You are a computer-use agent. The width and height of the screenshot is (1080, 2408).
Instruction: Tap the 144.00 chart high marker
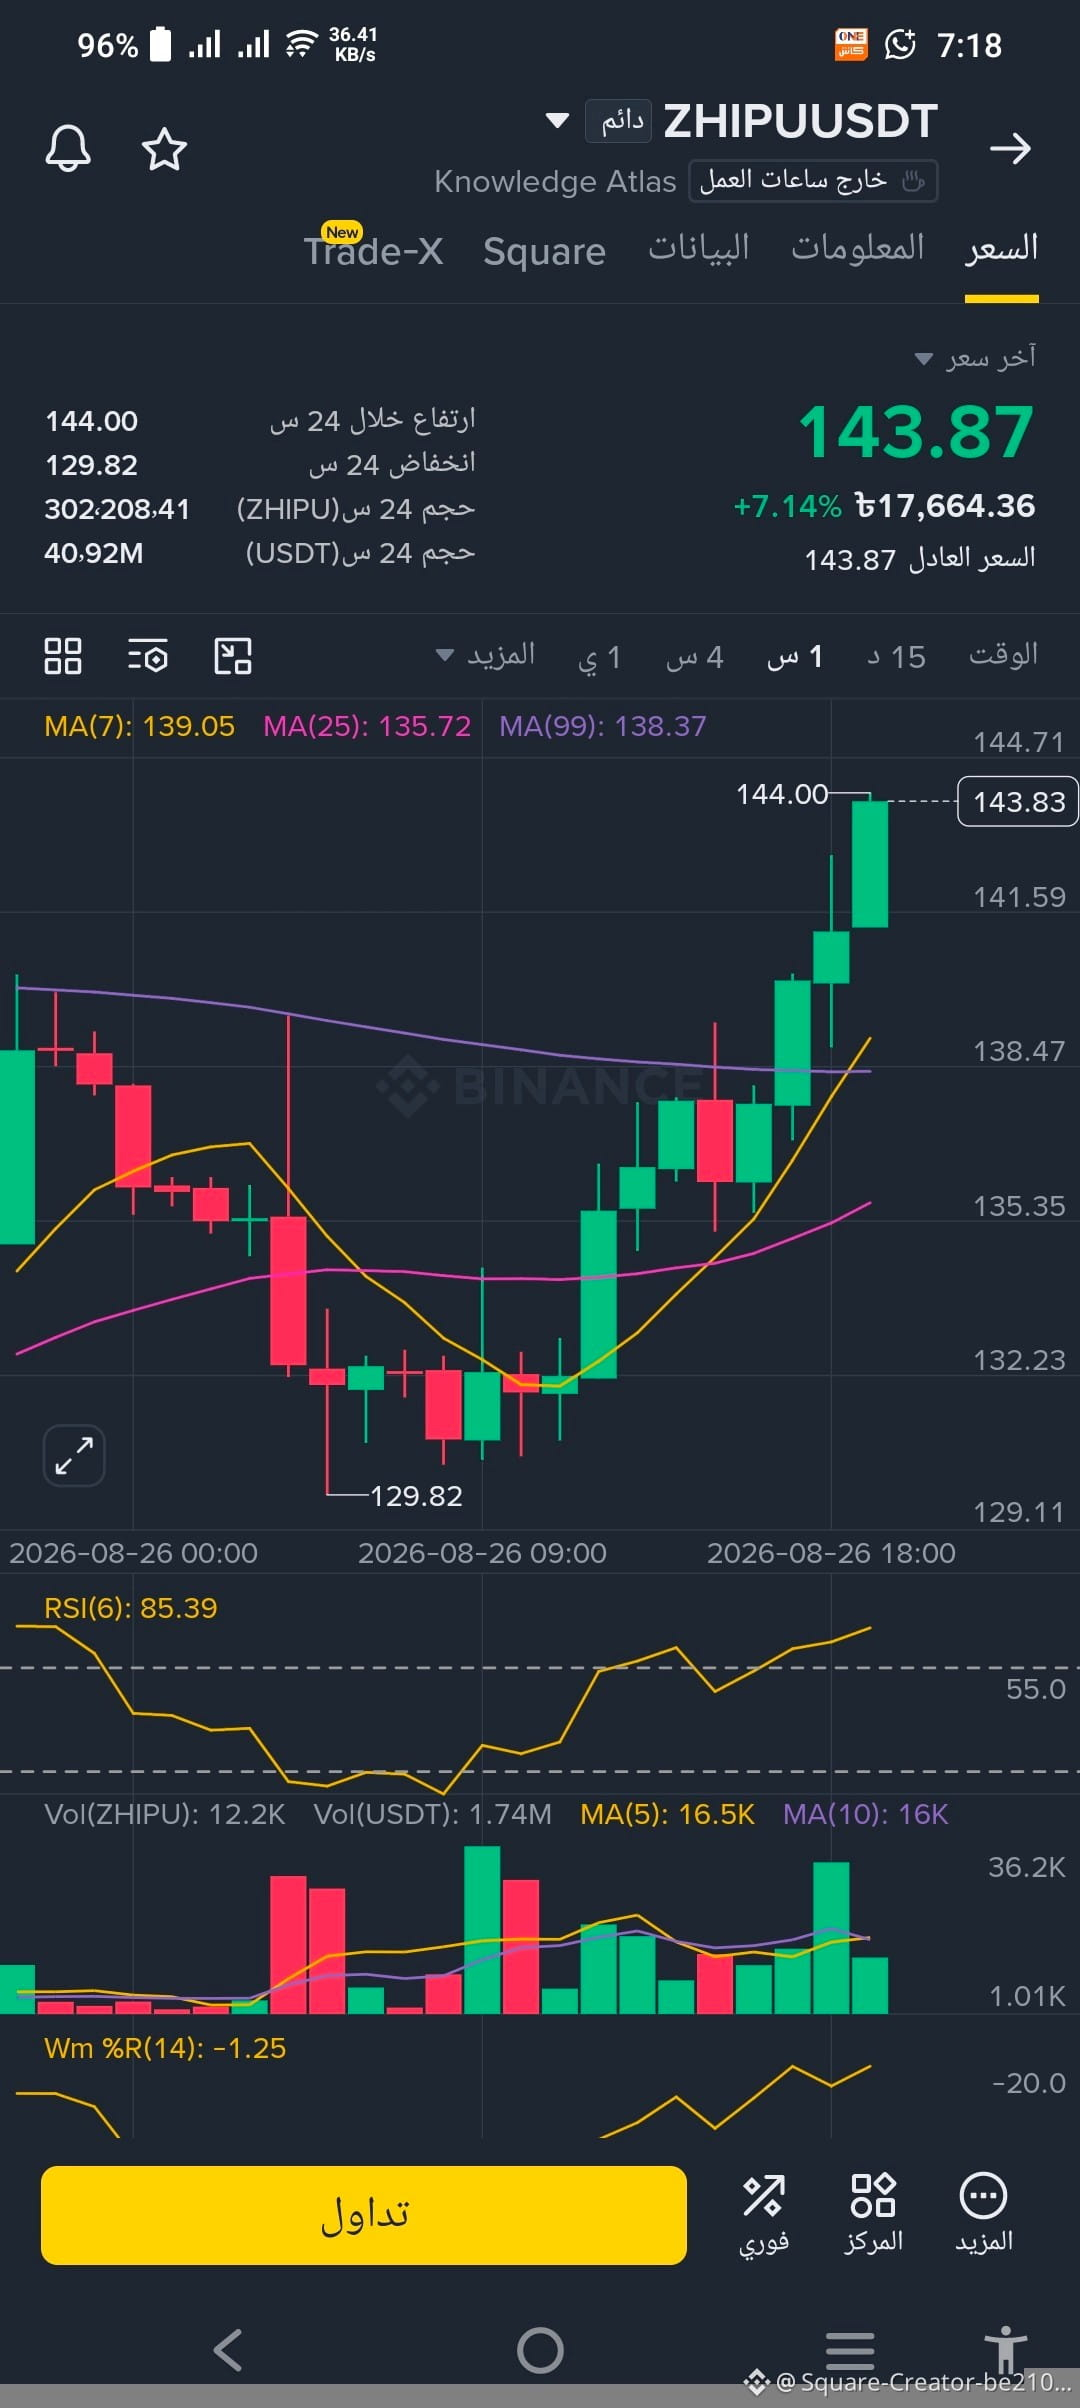point(782,794)
